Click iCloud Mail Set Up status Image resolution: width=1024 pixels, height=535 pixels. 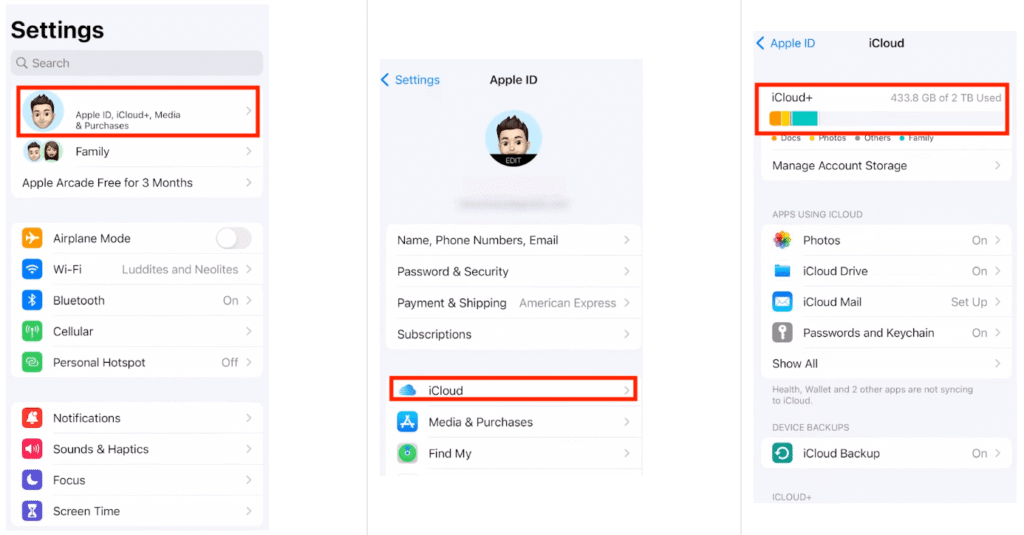968,302
